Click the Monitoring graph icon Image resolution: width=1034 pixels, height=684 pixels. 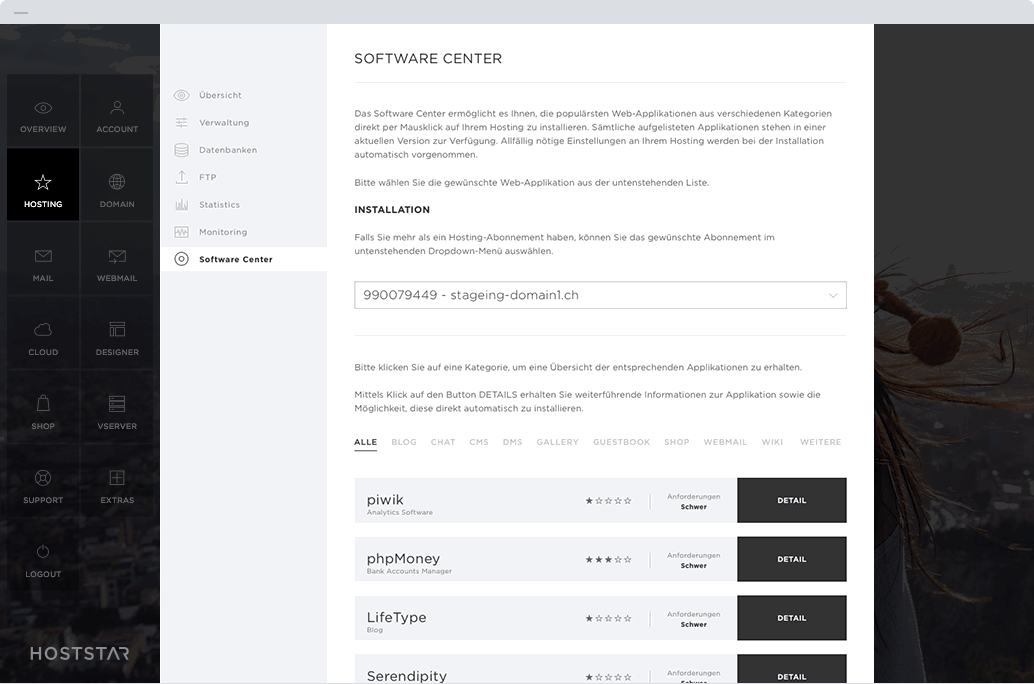tap(181, 232)
